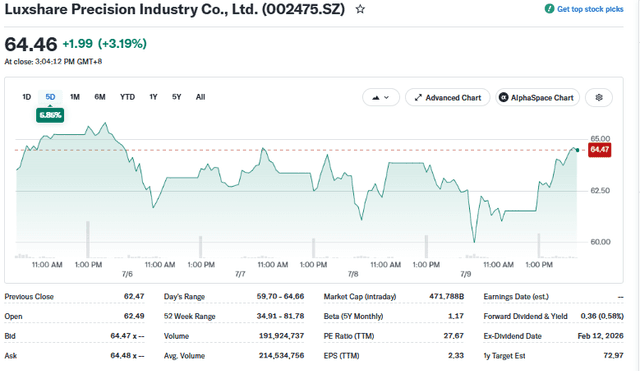The image size is (640, 371).
Task: Click the Day's Range value 59.70 - 64.66
Action: pyautogui.click(x=280, y=296)
